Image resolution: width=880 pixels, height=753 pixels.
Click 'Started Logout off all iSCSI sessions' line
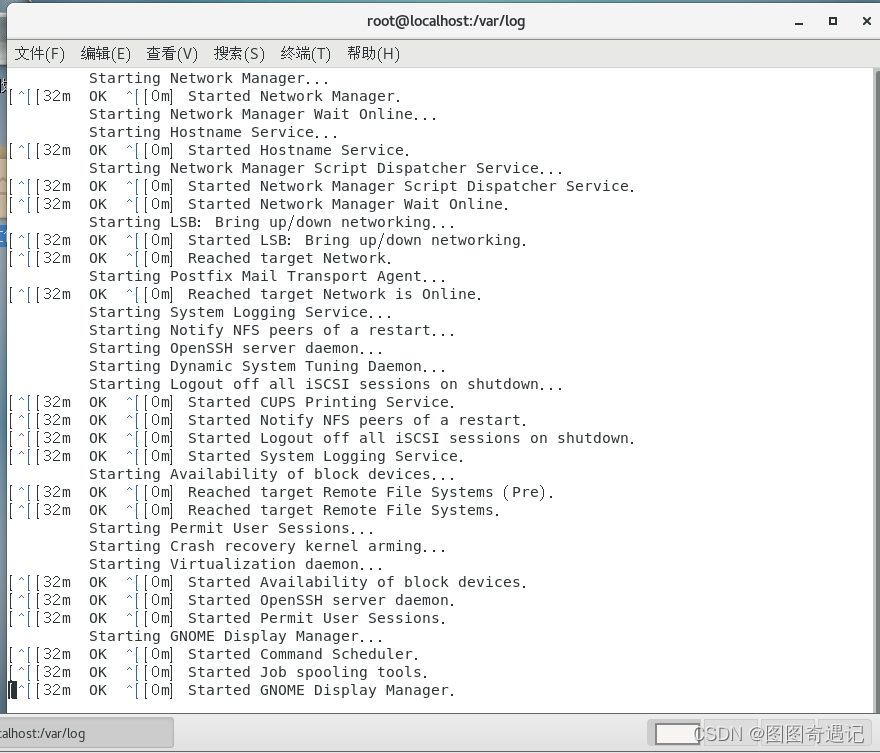click(x=411, y=438)
